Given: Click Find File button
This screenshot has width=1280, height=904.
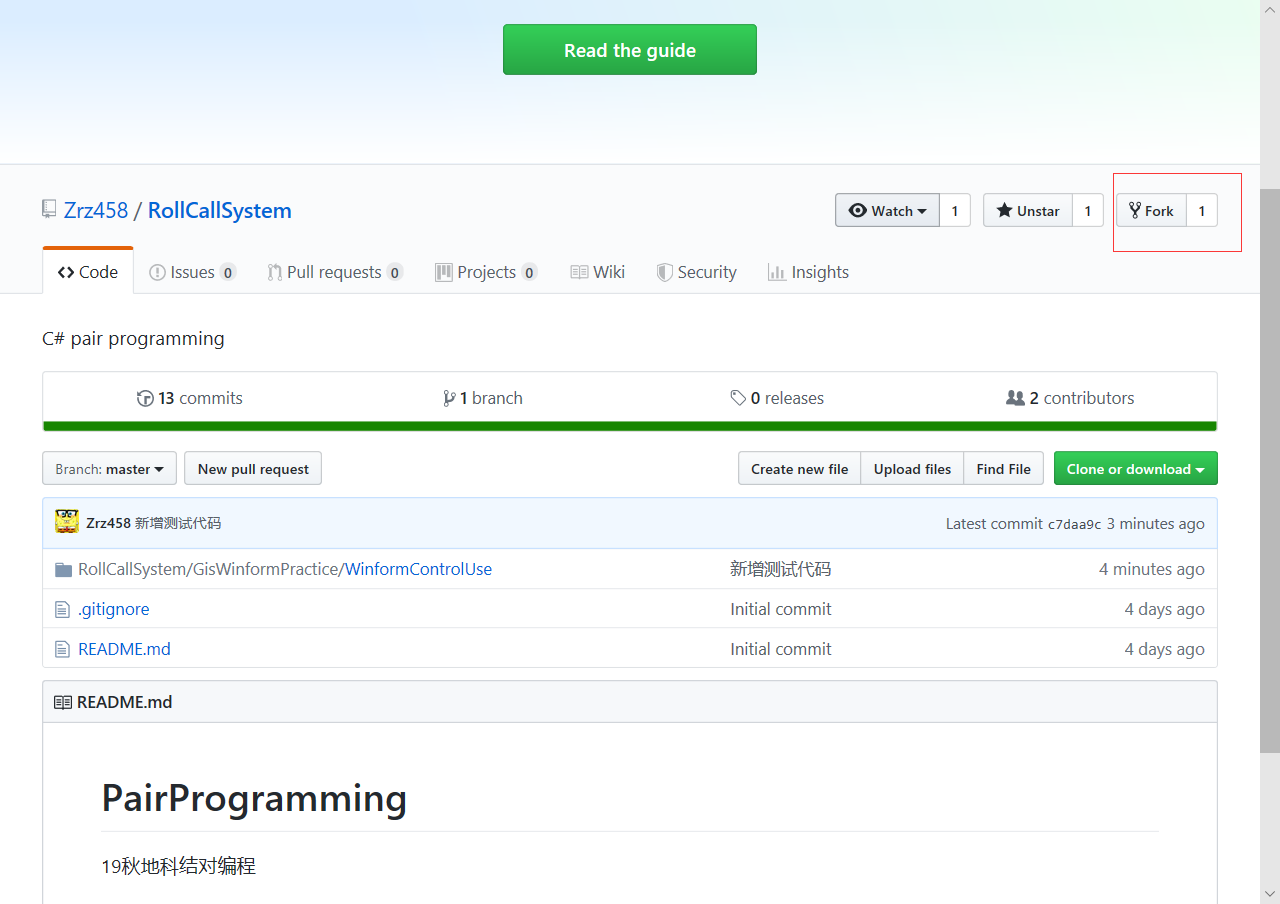Looking at the screenshot, I should pos(1003,469).
